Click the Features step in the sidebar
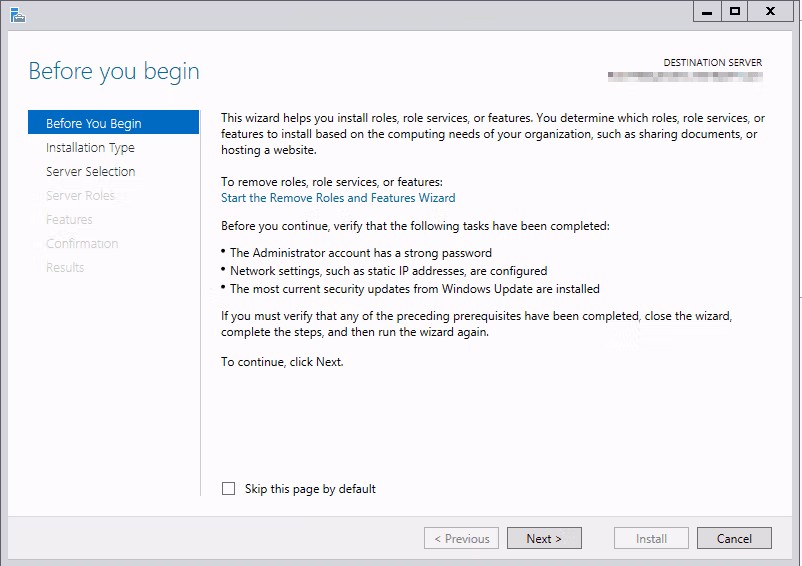The image size is (802, 566). tap(69, 219)
